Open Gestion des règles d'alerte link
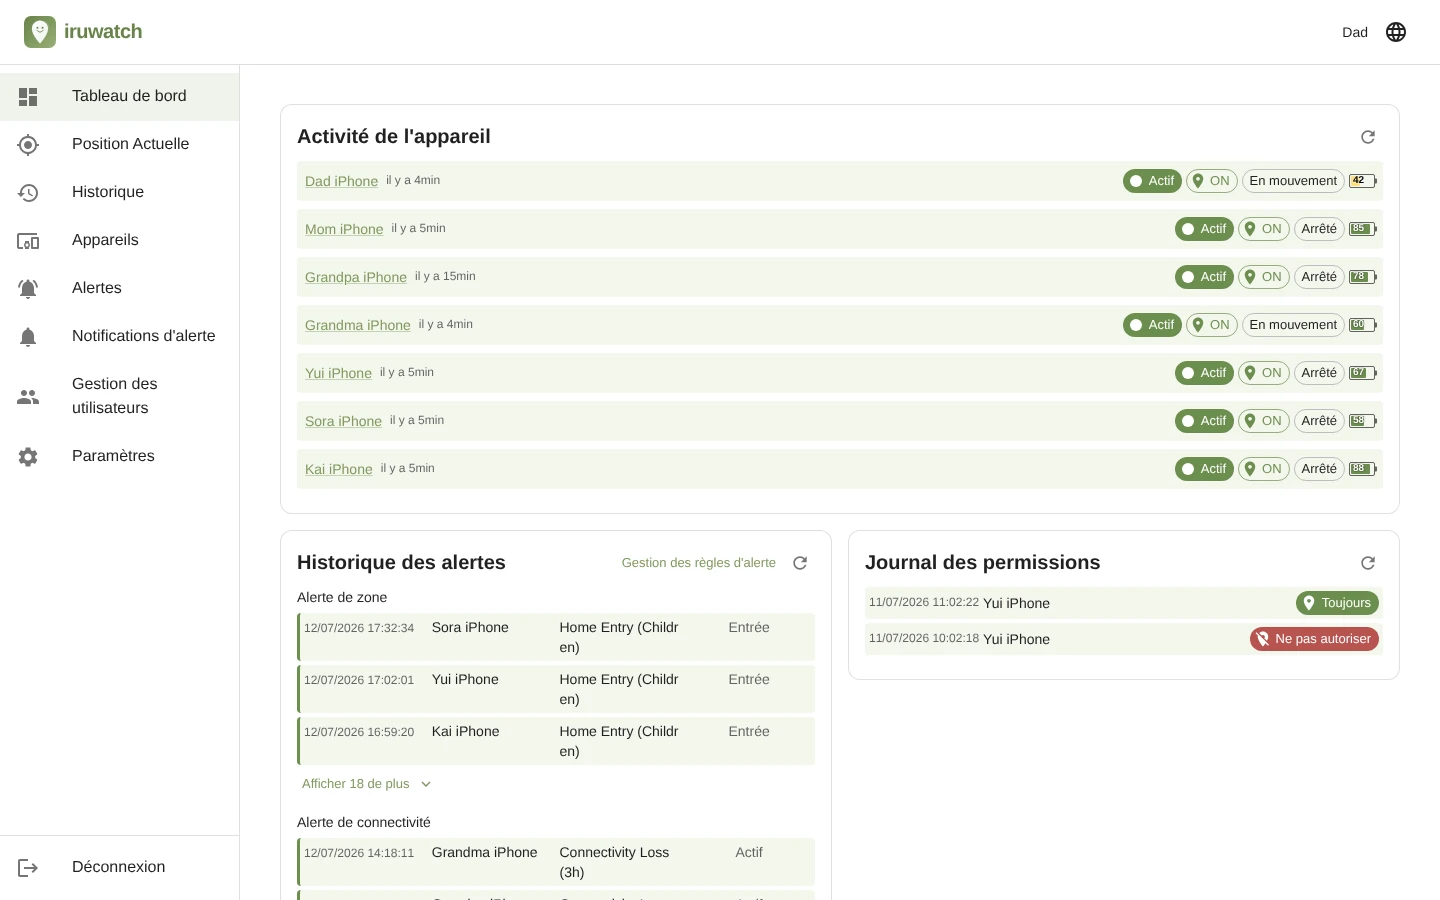1440x900 pixels. (698, 563)
